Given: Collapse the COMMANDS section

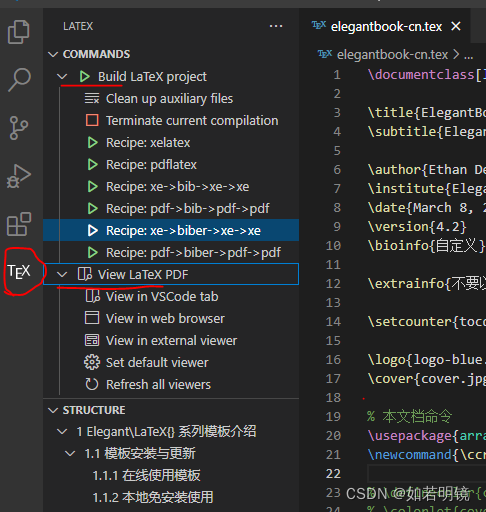Looking at the screenshot, I should 53,54.
